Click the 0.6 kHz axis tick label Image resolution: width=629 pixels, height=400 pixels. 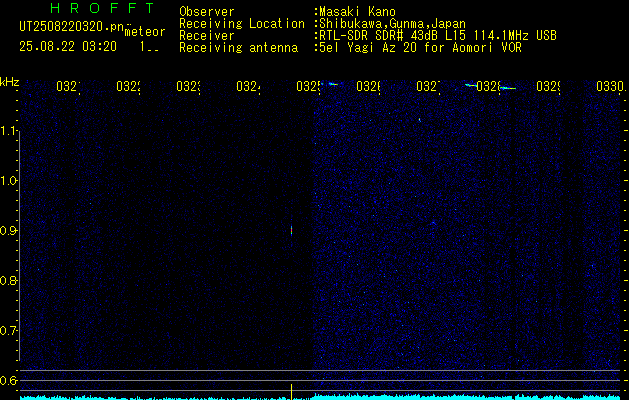pyautogui.click(x=9, y=380)
